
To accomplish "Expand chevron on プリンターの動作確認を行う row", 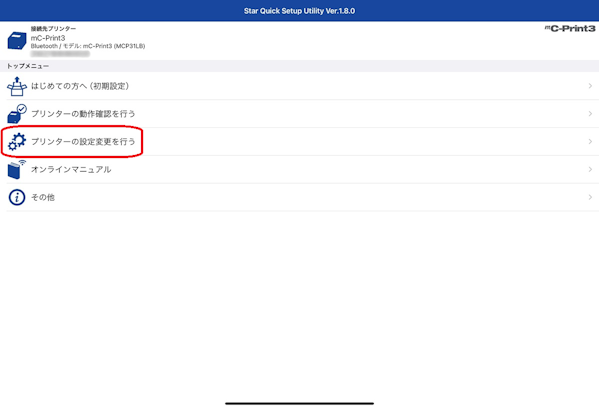I will point(590,114).
